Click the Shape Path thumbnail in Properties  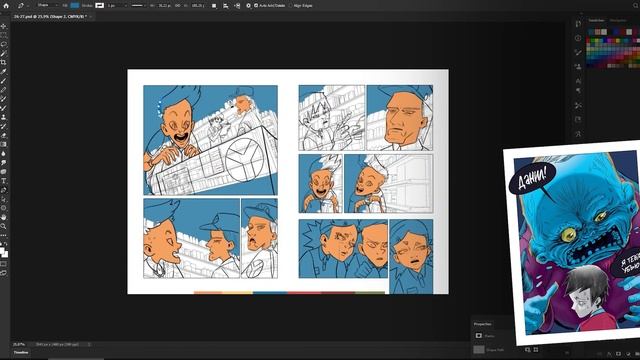(x=479, y=350)
